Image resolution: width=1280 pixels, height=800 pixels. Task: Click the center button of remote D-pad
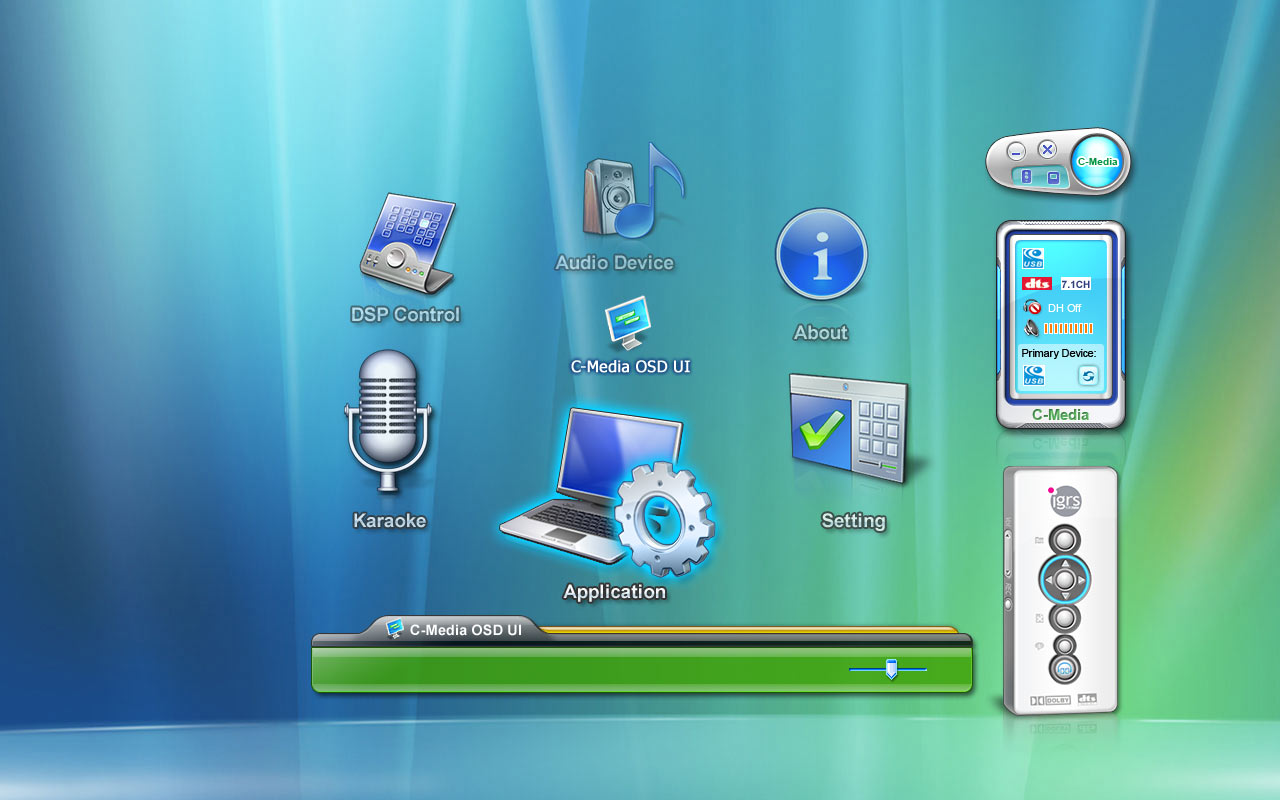click(1065, 580)
